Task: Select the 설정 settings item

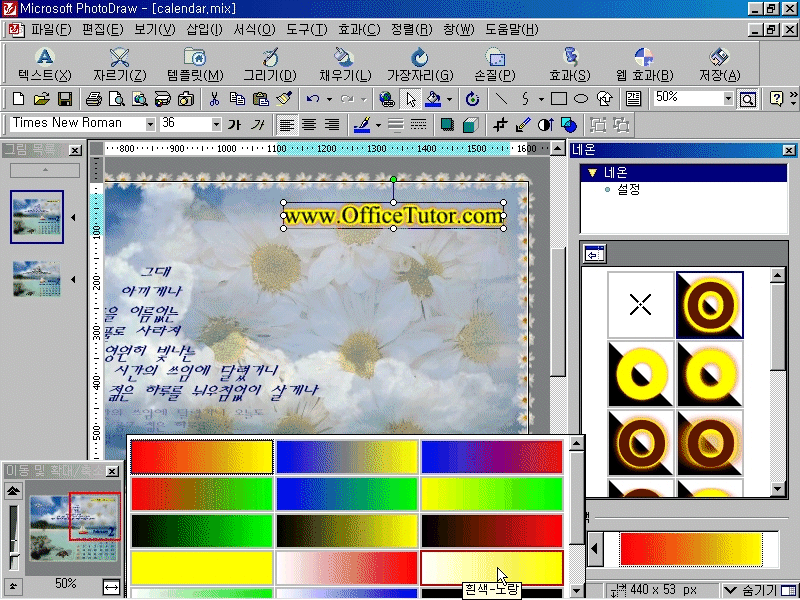Action: (628, 189)
